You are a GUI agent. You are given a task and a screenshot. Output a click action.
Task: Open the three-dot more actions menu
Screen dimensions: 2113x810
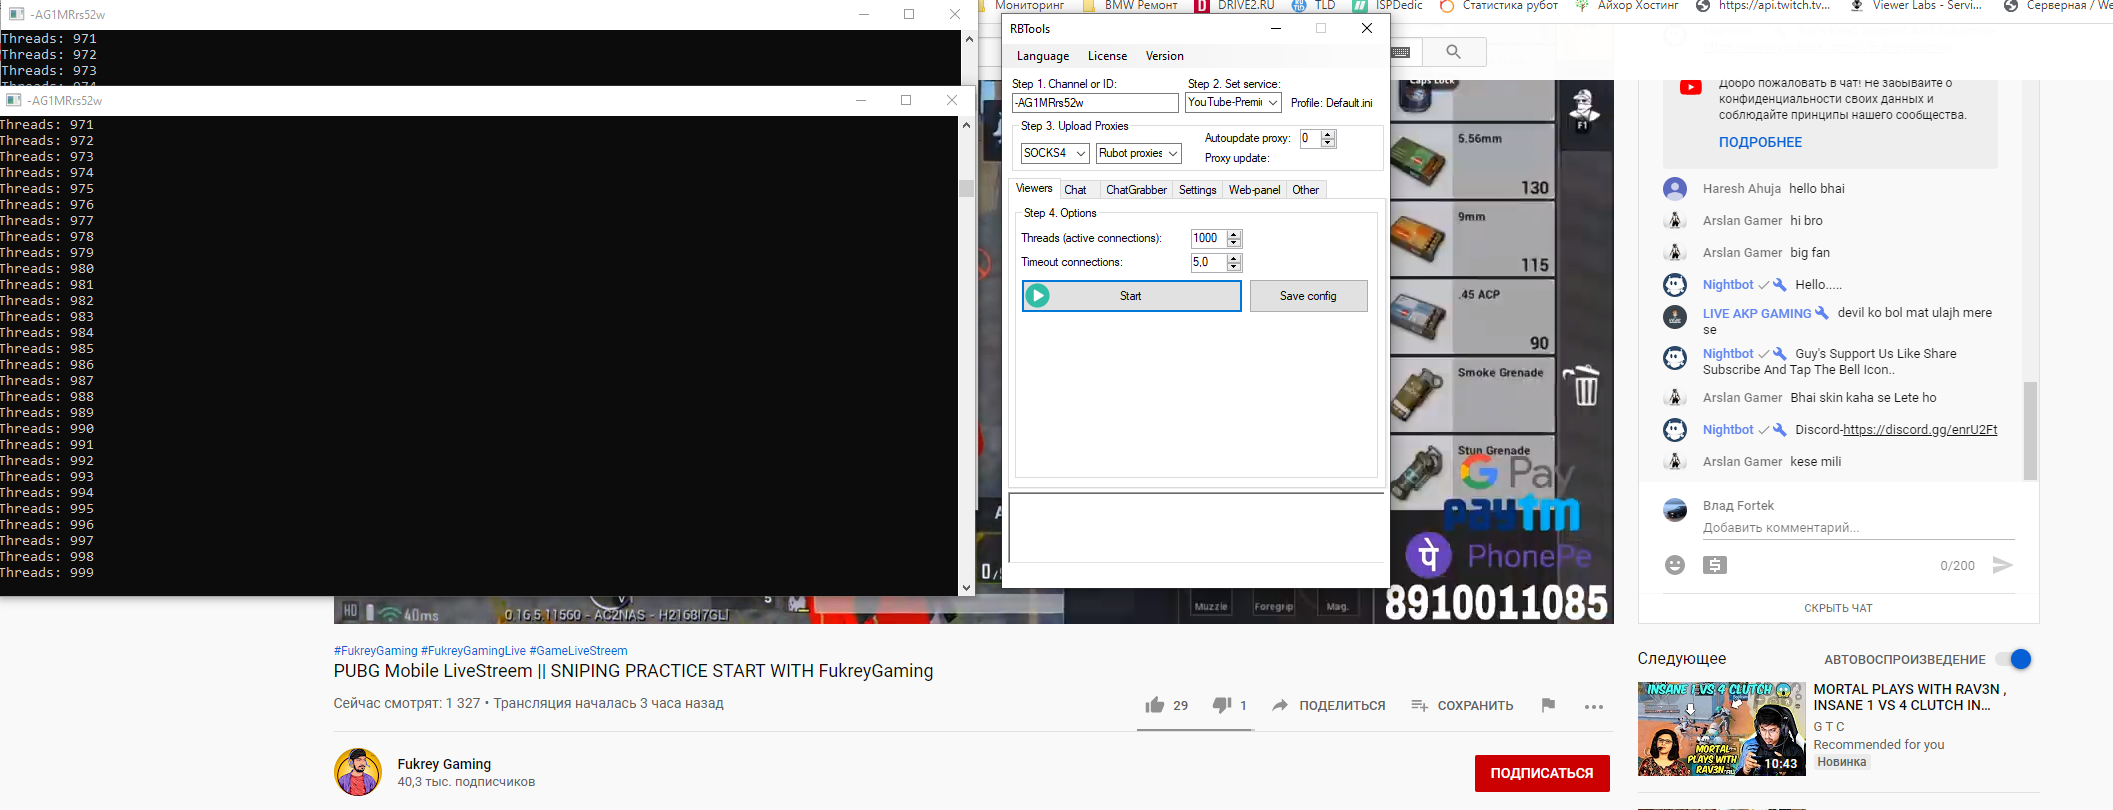[x=1594, y=706]
